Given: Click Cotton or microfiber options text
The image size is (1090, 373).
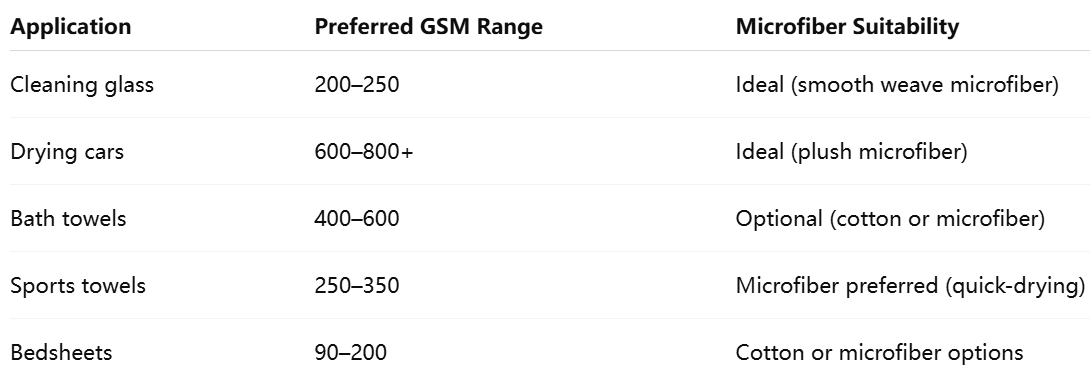Looking at the screenshot, I should (879, 352).
